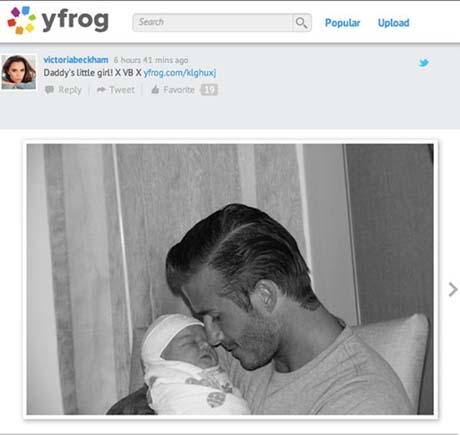The width and height of the screenshot is (460, 435).
Task: Follow the yfrog.com/klghuxj link
Action: click(x=180, y=73)
